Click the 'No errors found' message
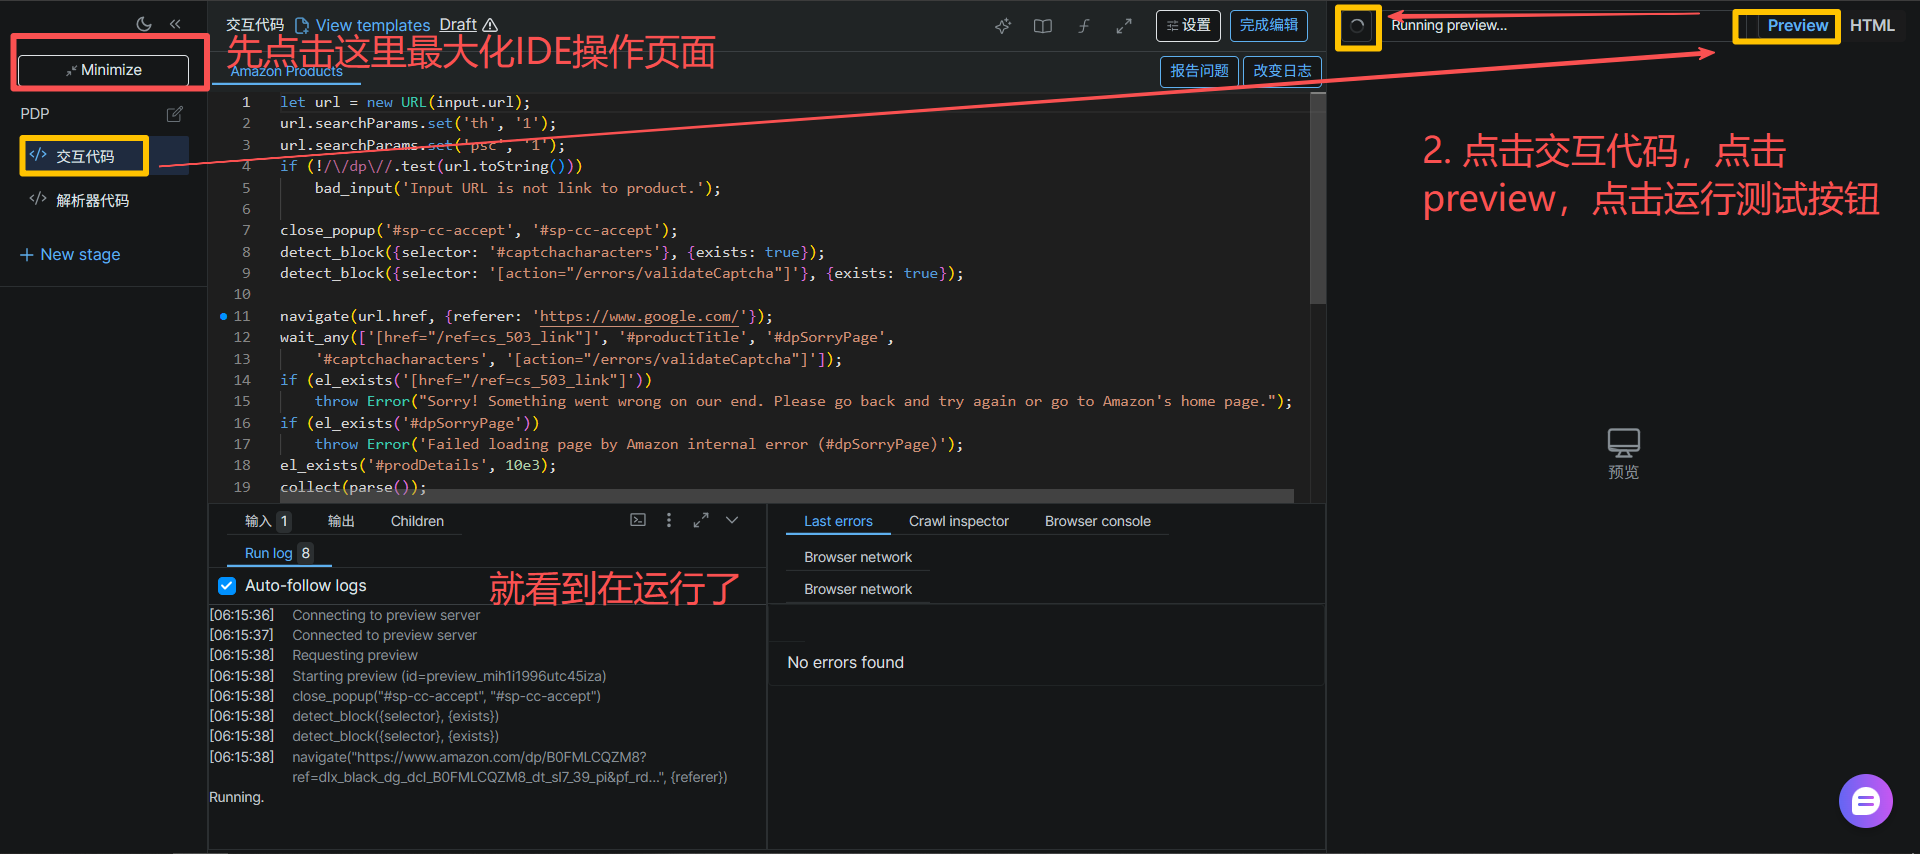Image resolution: width=1920 pixels, height=854 pixels. point(845,662)
